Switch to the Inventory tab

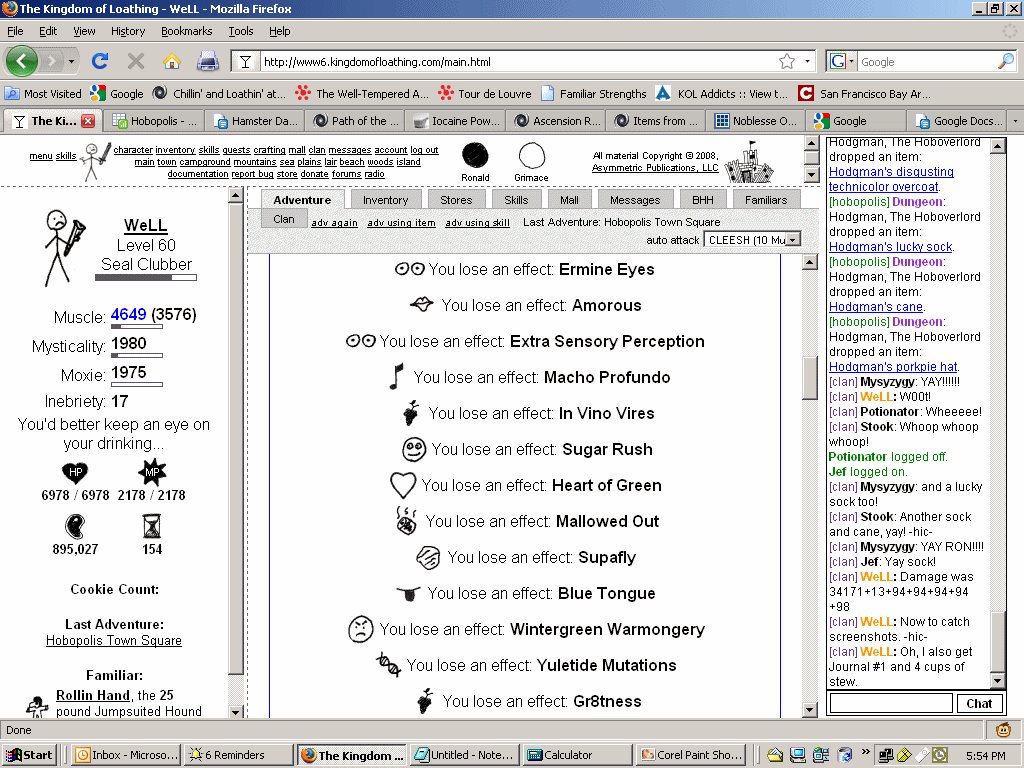point(385,200)
